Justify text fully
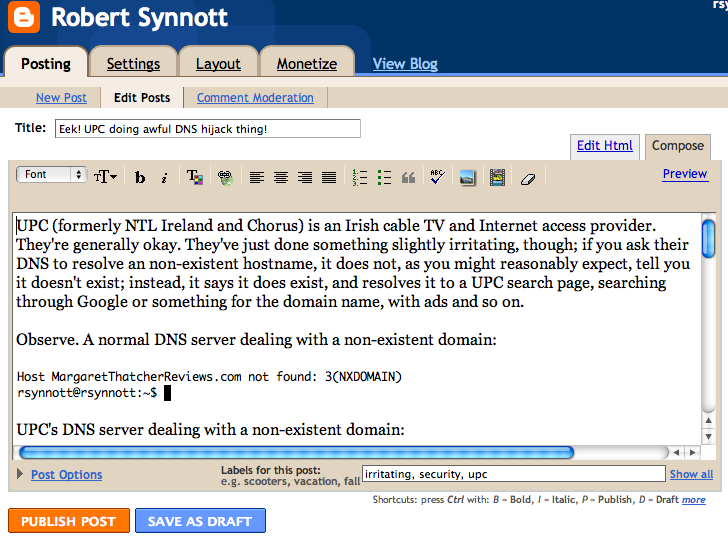The width and height of the screenshot is (728, 554). (x=329, y=177)
